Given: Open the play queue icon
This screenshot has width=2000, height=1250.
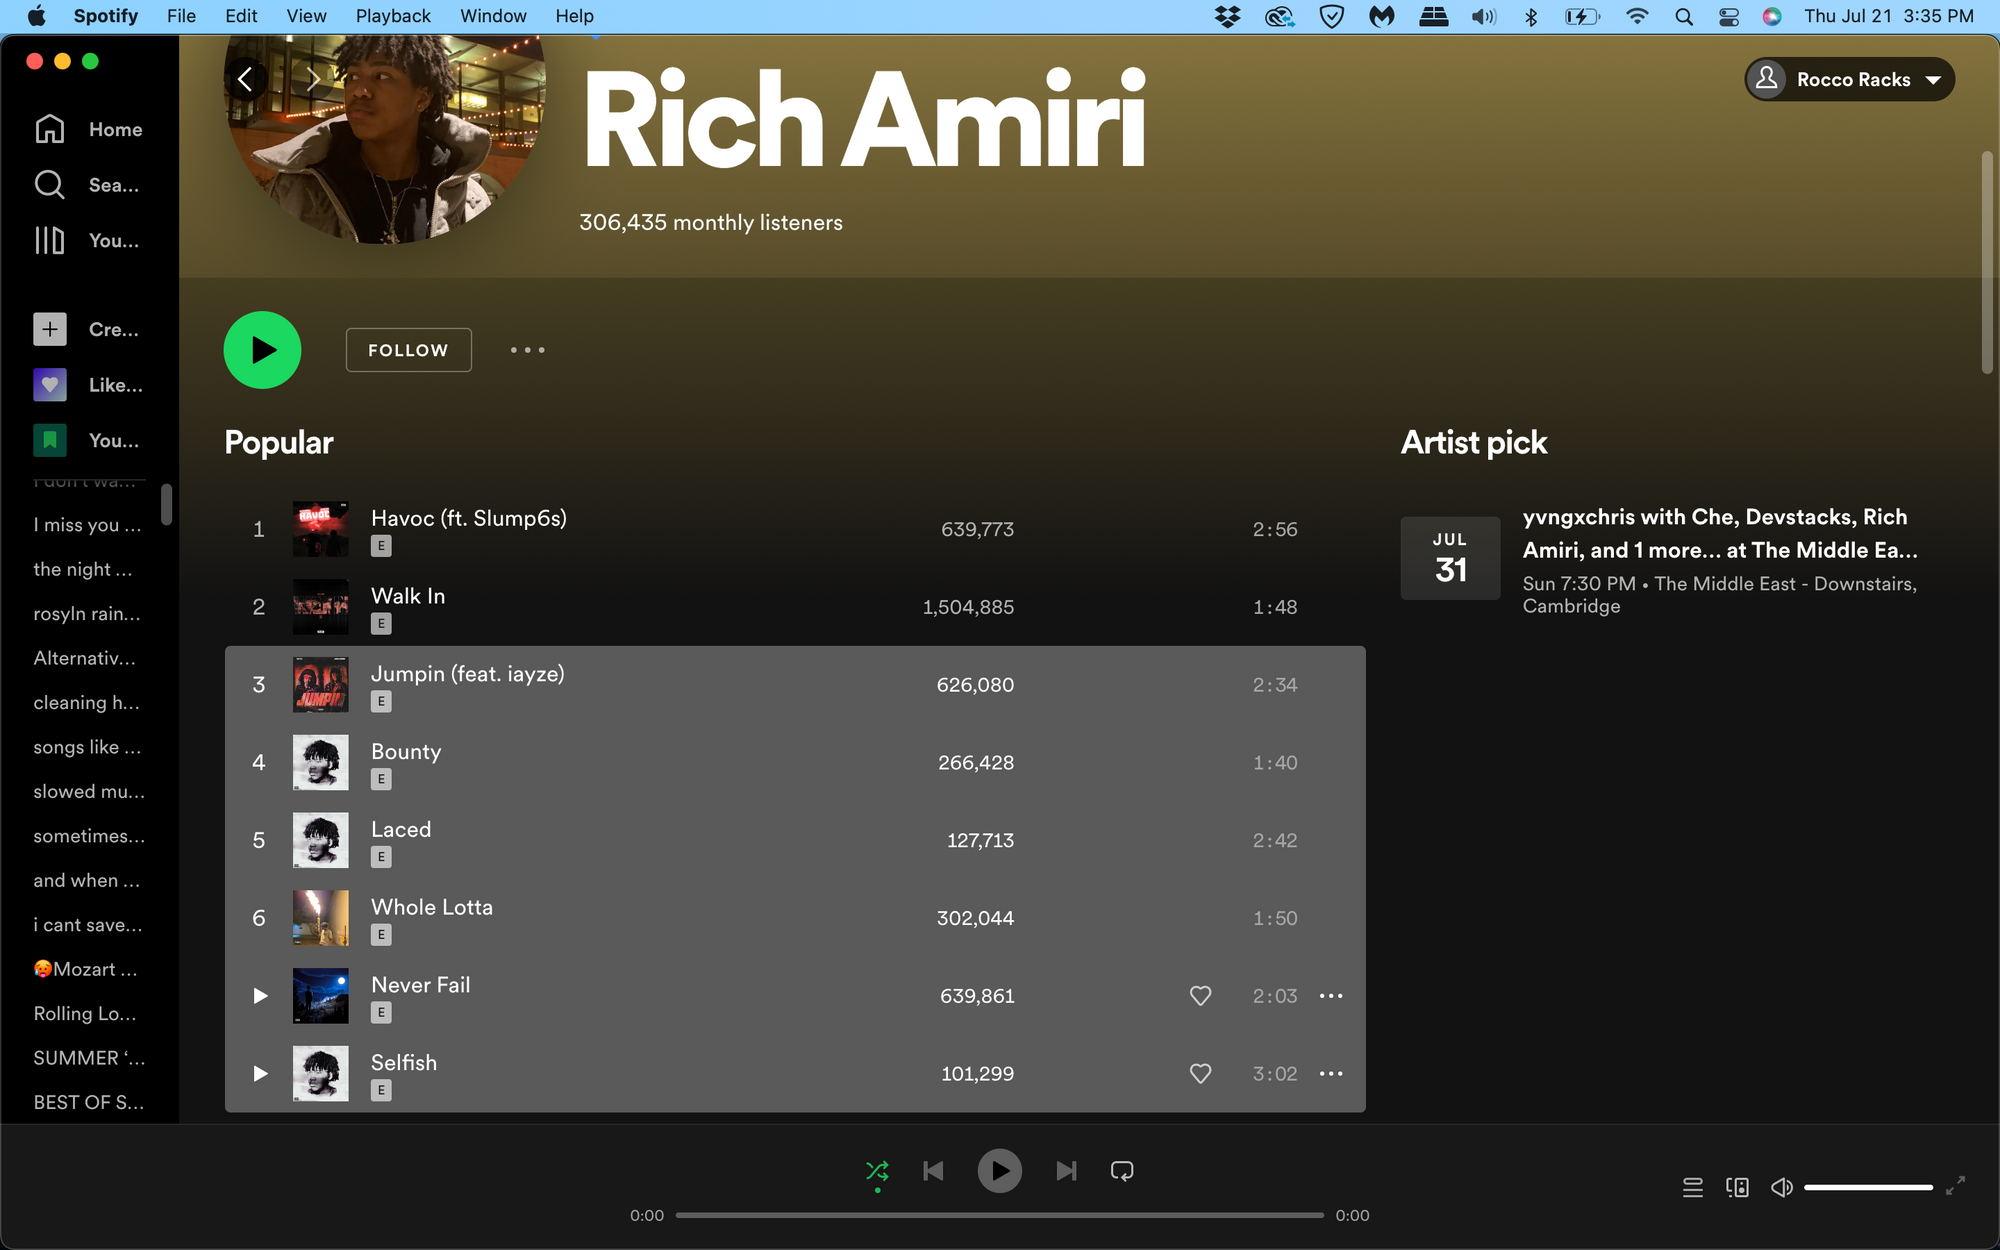Looking at the screenshot, I should pyautogui.click(x=1693, y=1187).
